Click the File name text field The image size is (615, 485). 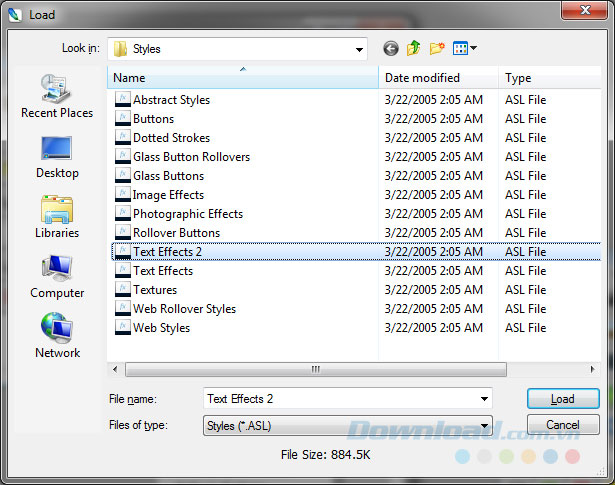pos(338,399)
